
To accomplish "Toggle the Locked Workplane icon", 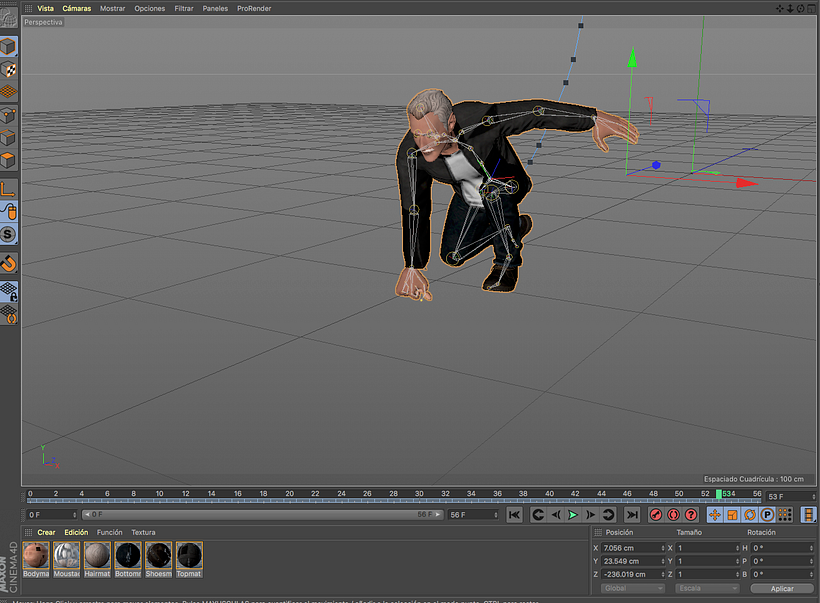I will point(8,291).
